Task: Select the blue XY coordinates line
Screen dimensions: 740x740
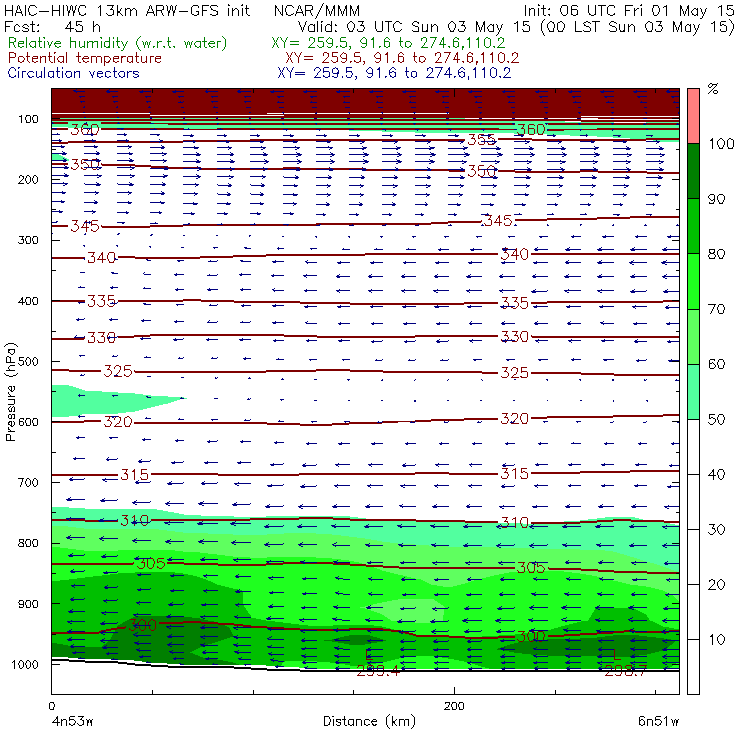Action: click(395, 73)
